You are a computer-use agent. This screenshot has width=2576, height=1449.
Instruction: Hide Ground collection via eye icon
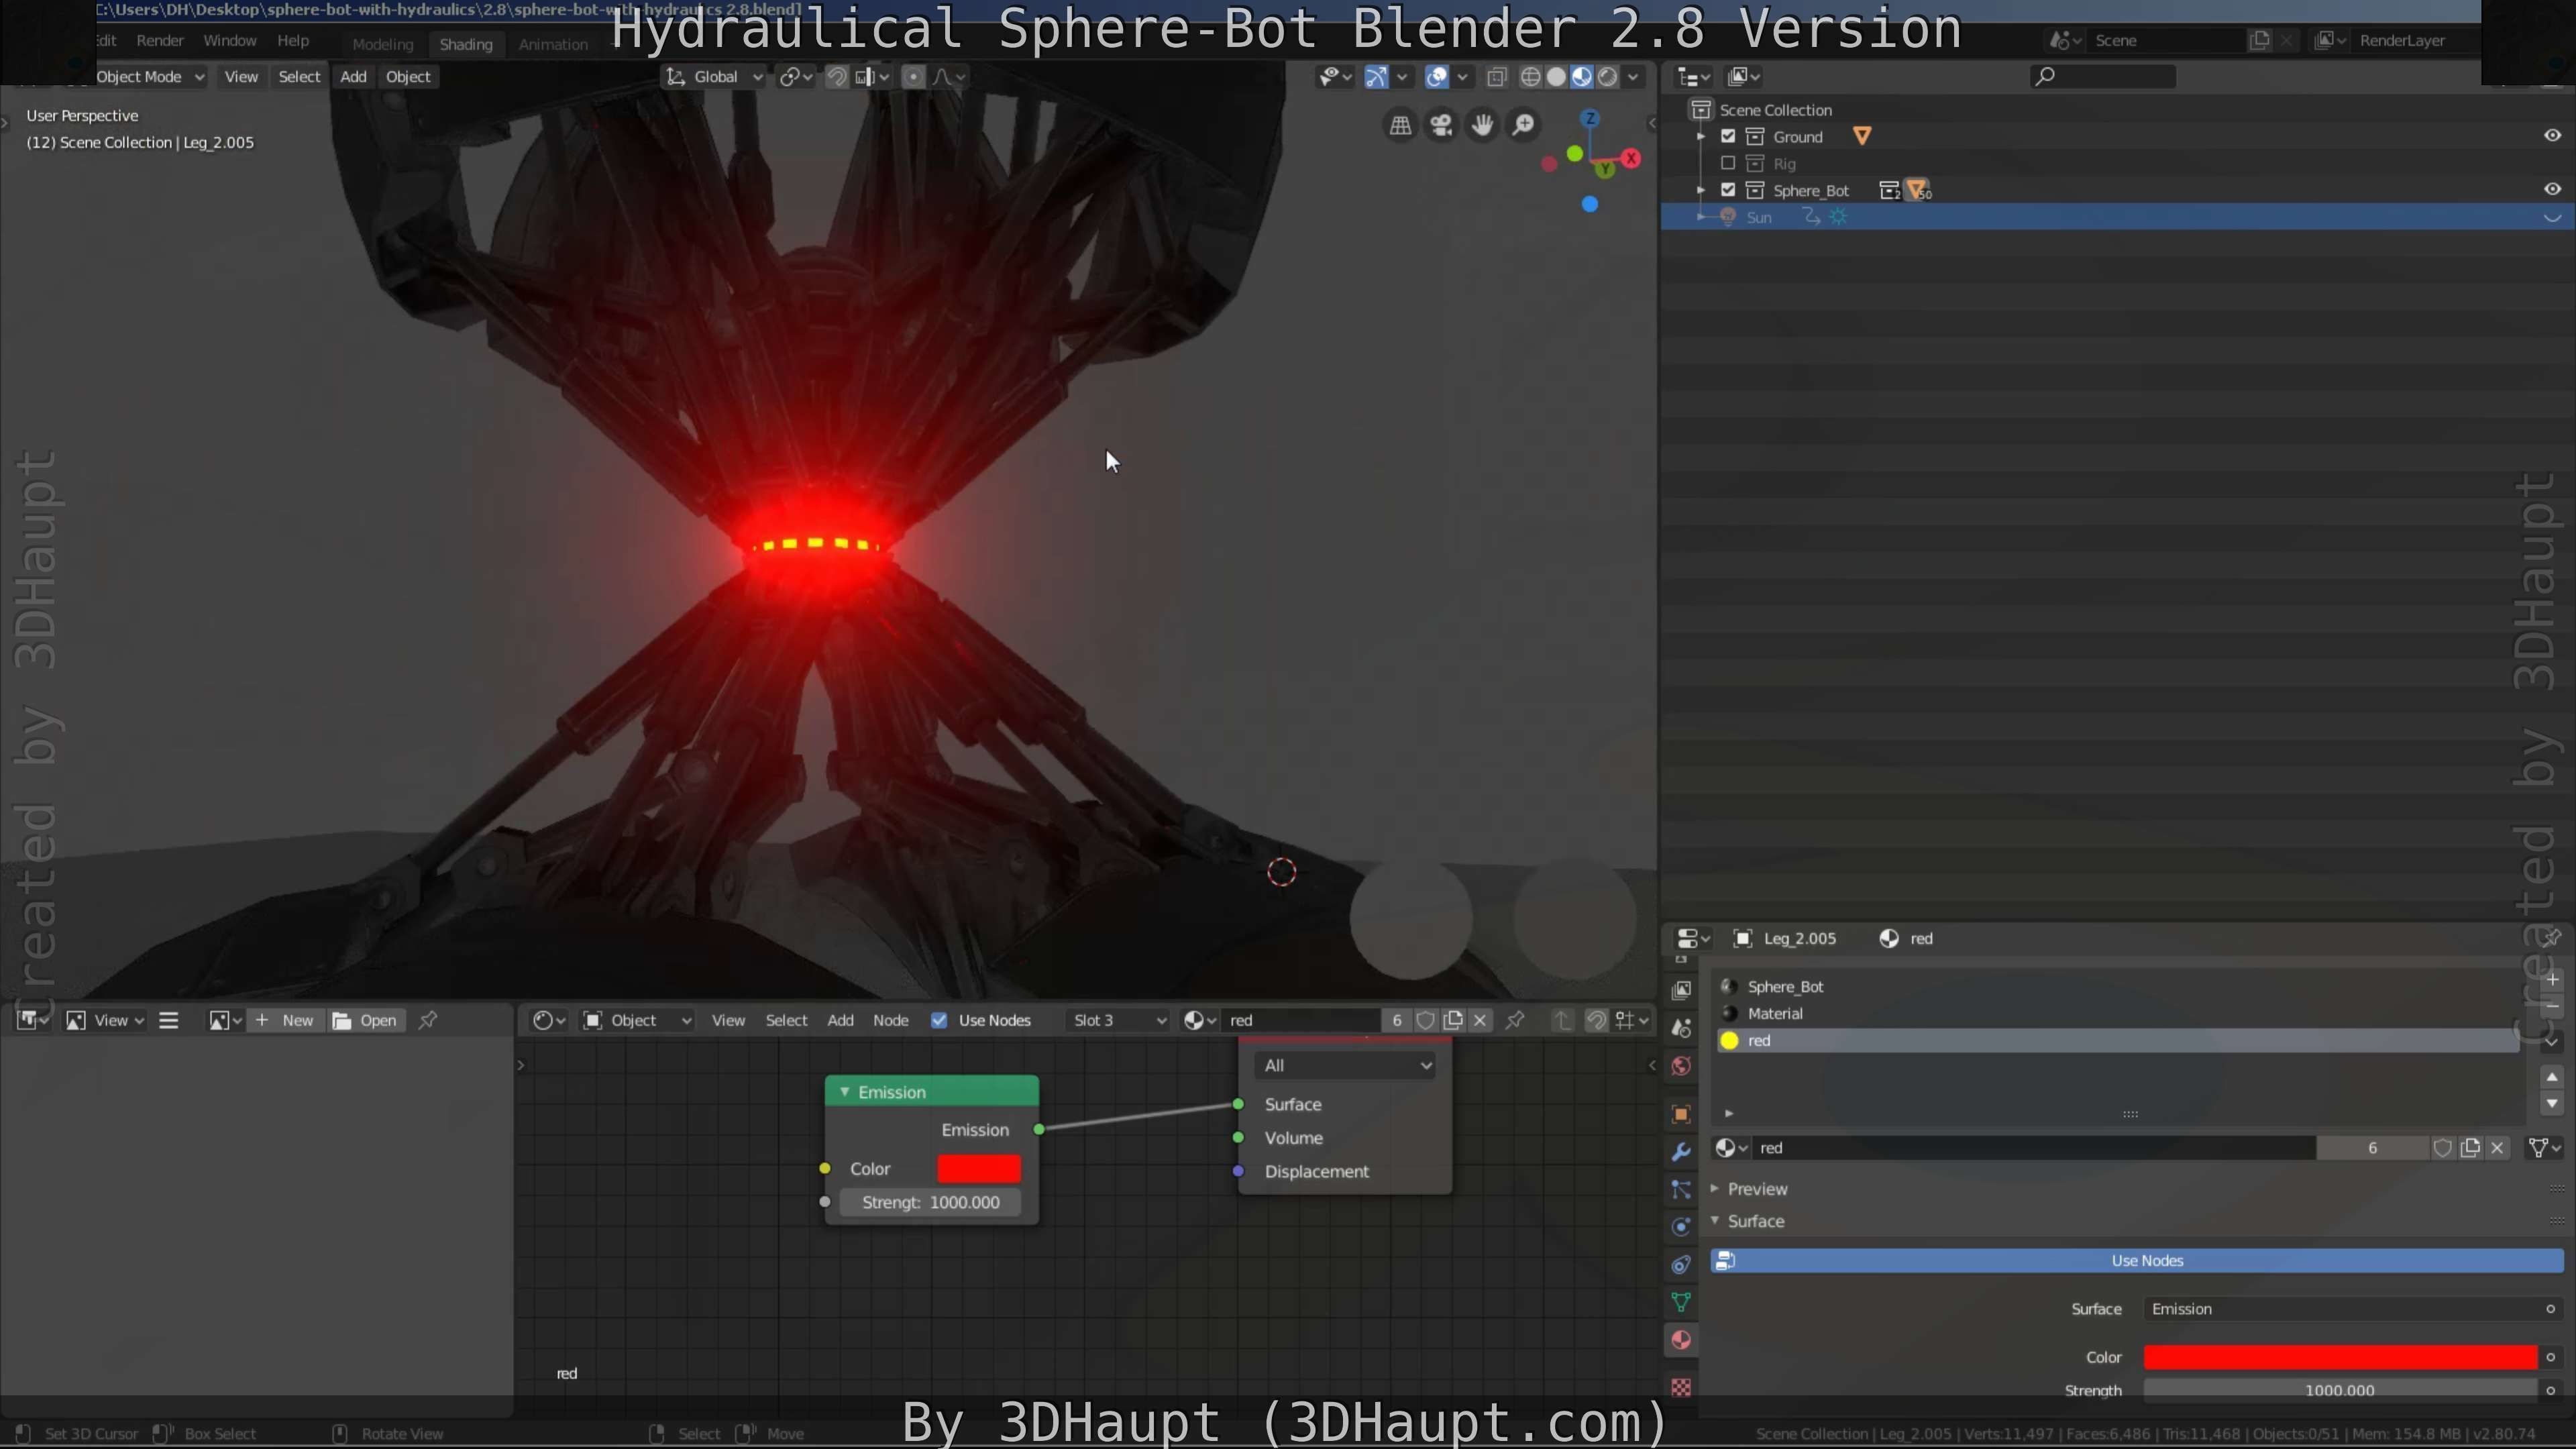coord(2552,136)
